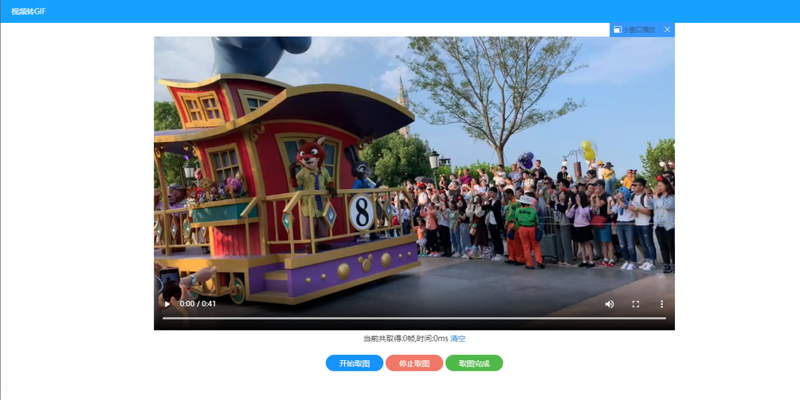Play the video with the play icon
The height and width of the screenshot is (400, 800).
167,304
